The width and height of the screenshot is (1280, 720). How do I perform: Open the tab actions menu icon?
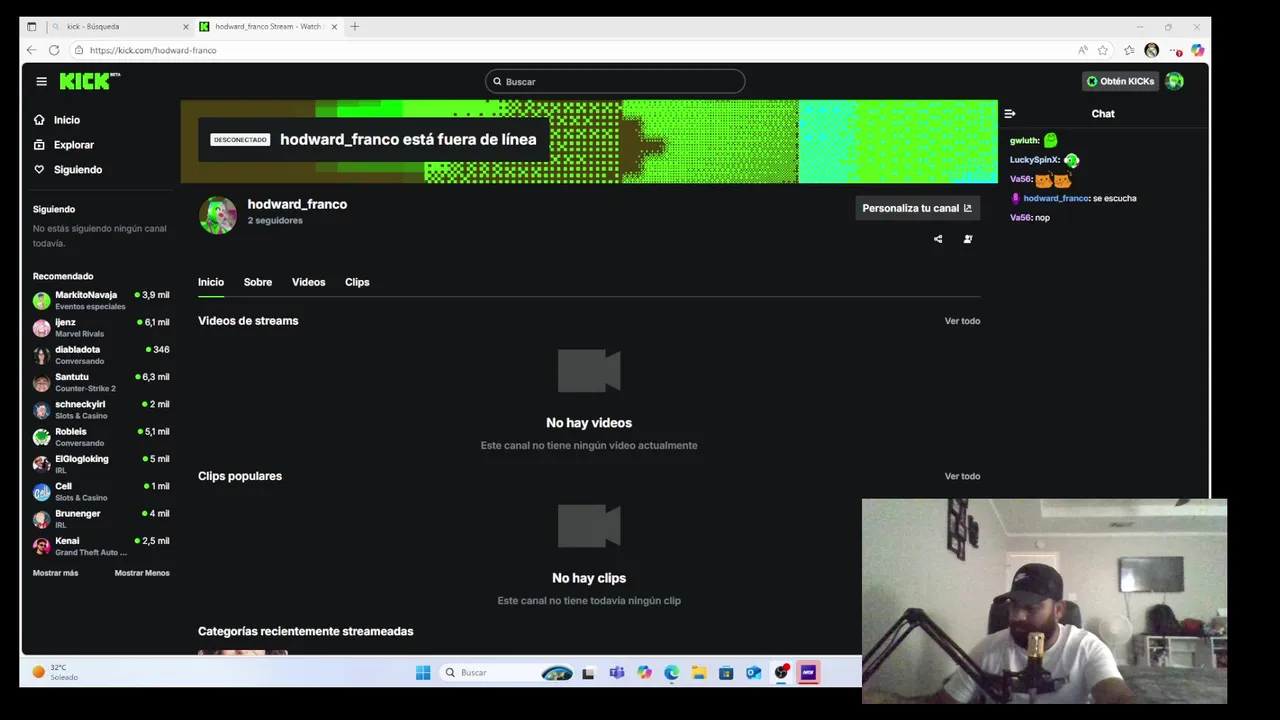point(31,27)
